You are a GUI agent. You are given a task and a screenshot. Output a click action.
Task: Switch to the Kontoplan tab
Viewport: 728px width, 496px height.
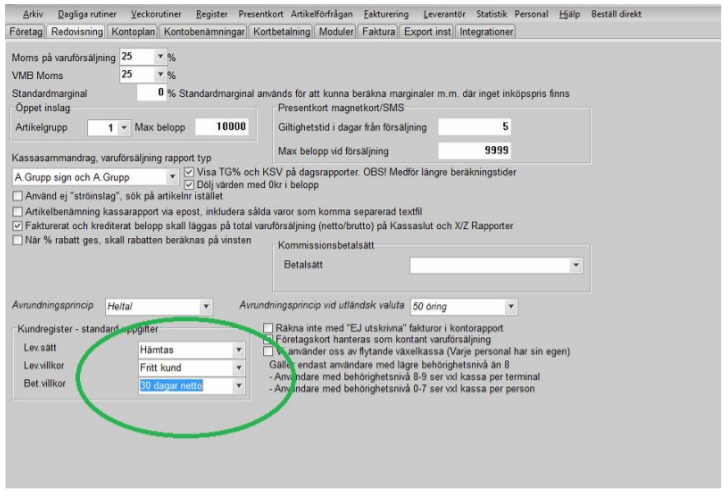tap(133, 31)
